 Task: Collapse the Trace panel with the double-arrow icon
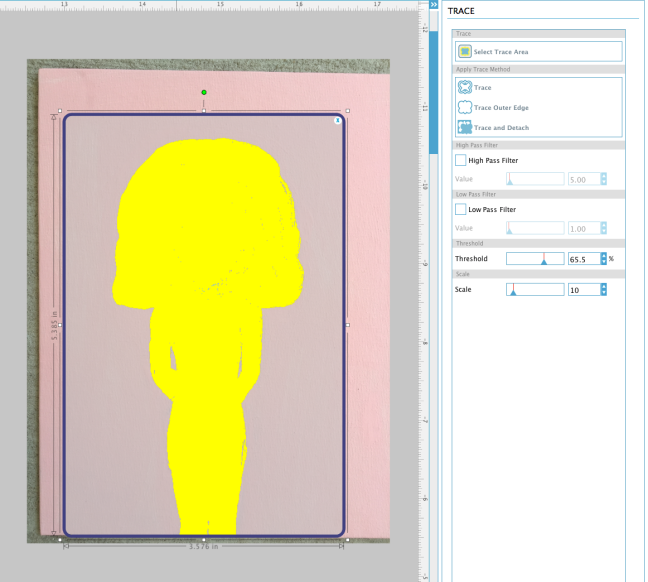434,5
